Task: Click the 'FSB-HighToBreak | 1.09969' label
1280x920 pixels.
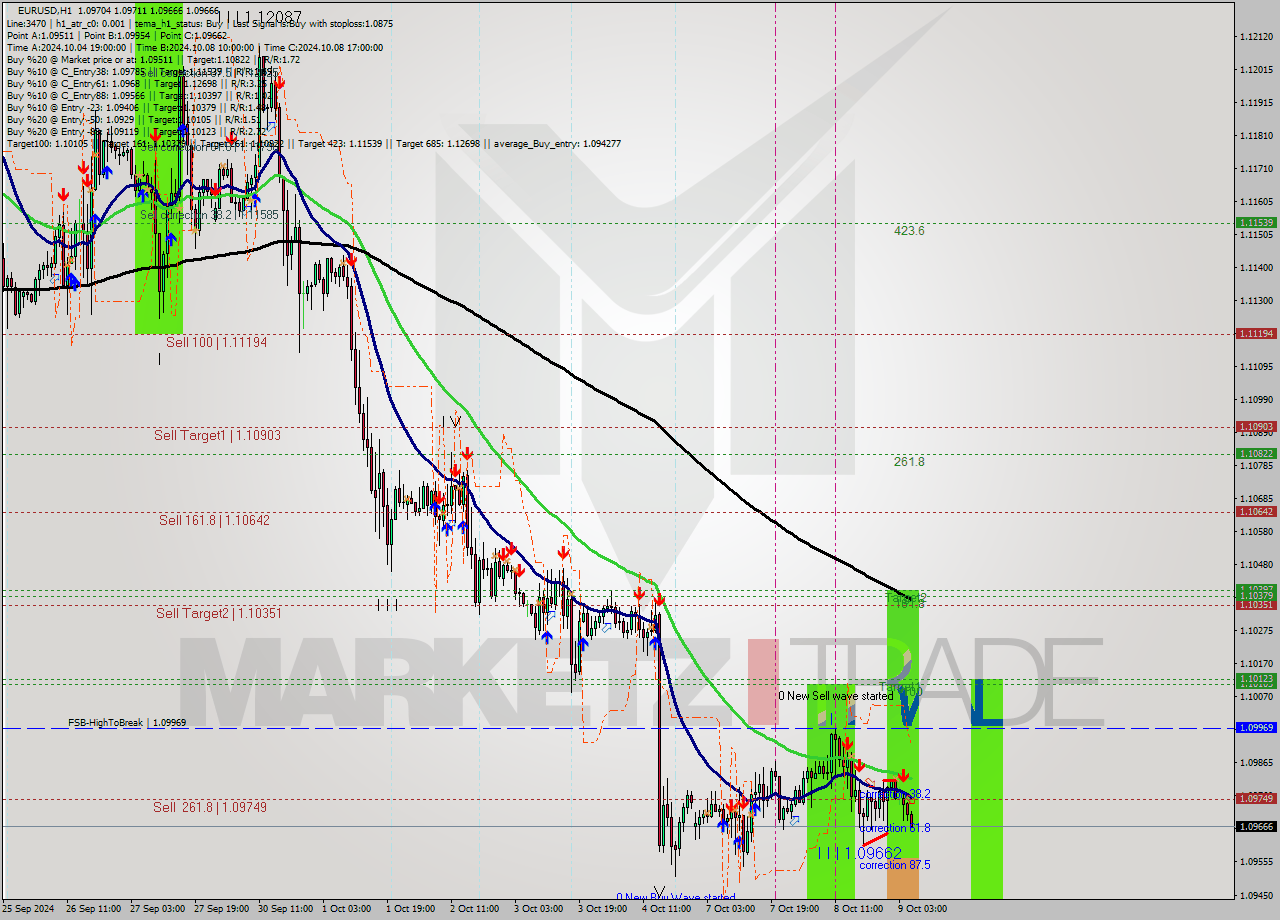Action: [x=127, y=722]
